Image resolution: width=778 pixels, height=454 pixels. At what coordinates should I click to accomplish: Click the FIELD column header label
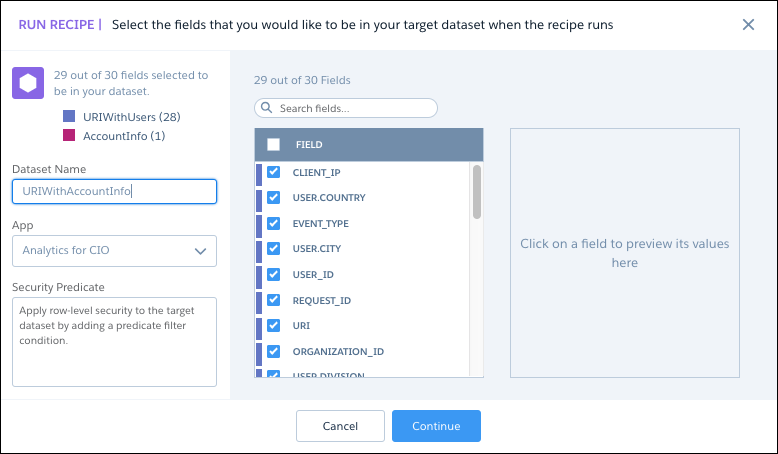coord(309,144)
